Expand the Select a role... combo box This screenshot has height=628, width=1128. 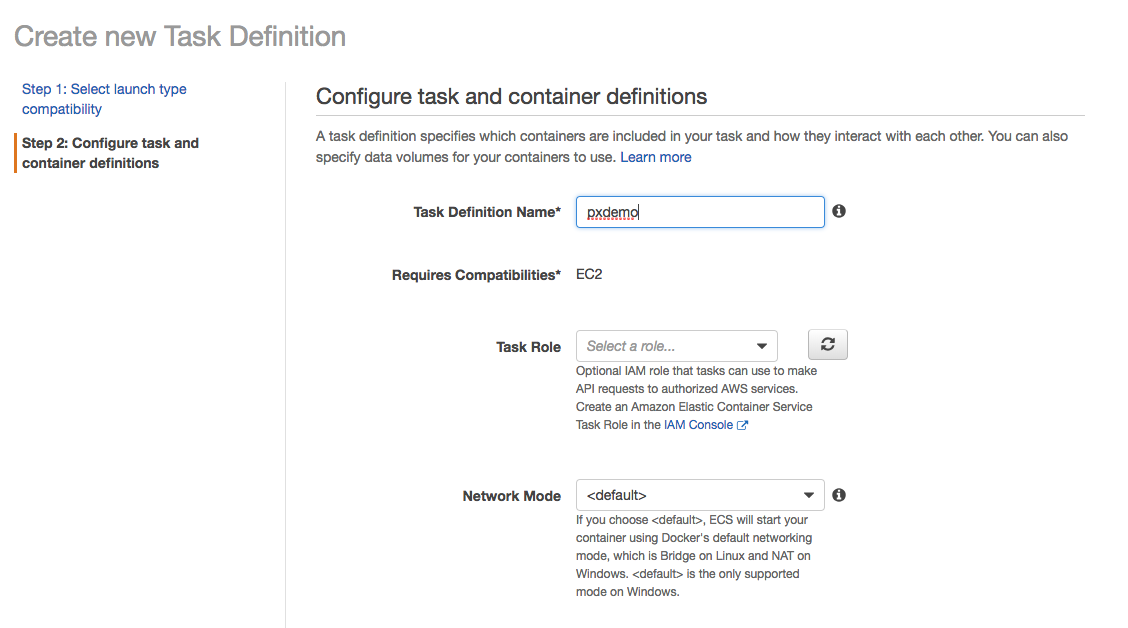pos(677,345)
